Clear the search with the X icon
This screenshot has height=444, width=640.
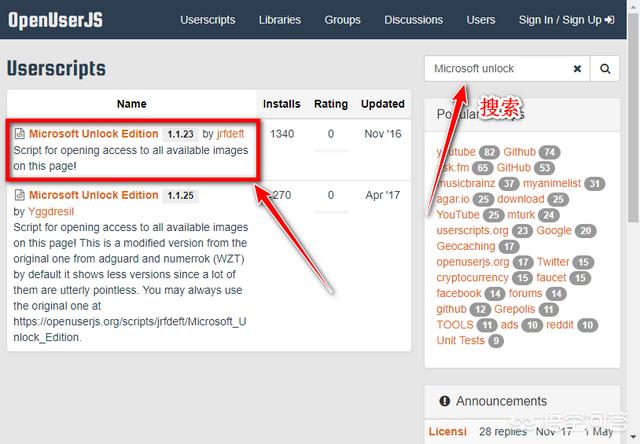(577, 69)
